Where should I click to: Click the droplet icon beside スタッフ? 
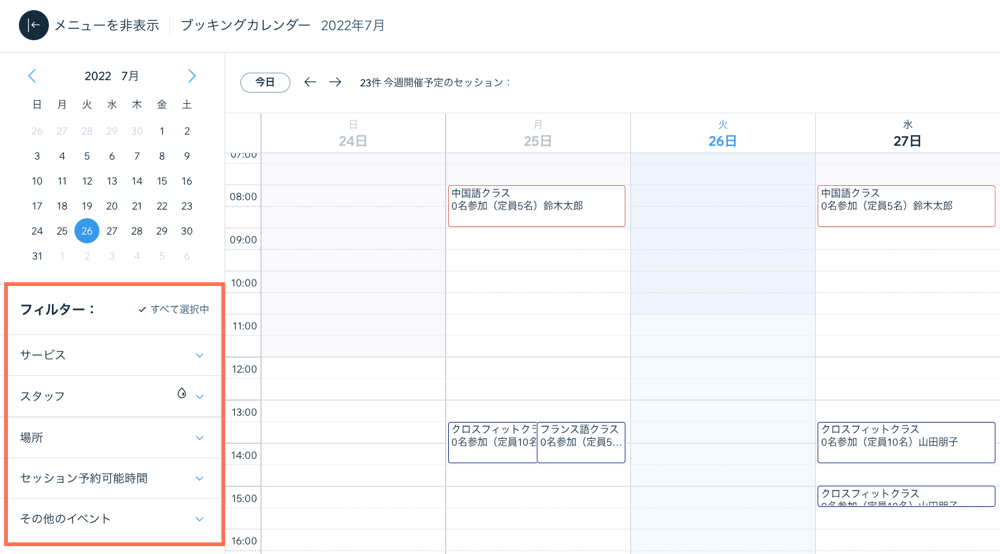[x=181, y=394]
